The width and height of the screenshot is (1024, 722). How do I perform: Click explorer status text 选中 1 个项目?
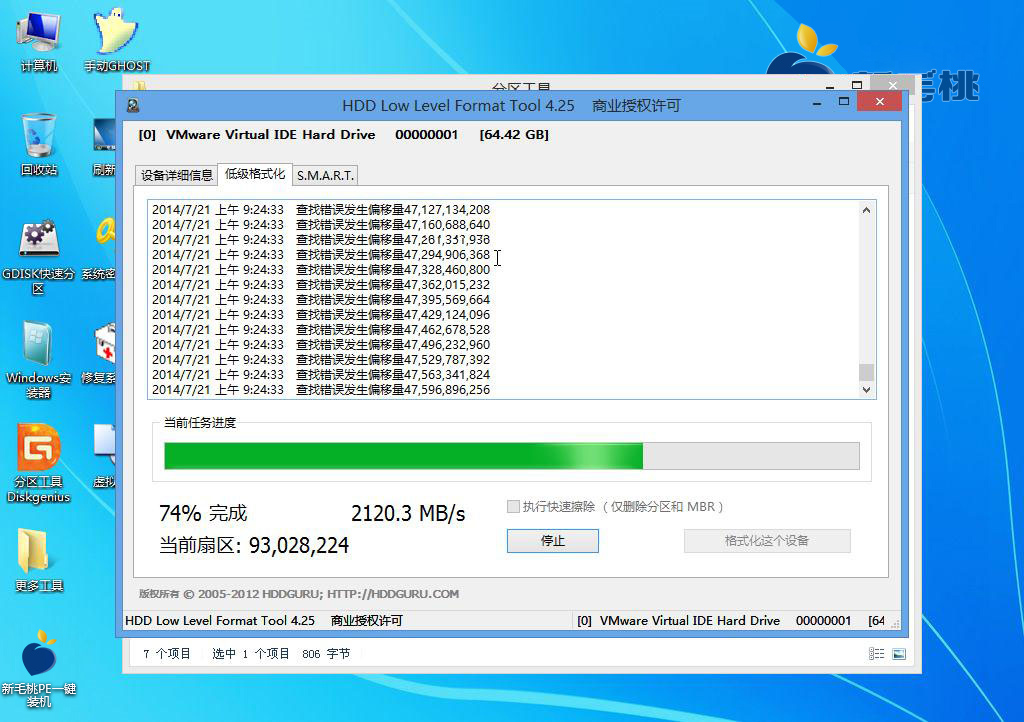tap(251, 653)
